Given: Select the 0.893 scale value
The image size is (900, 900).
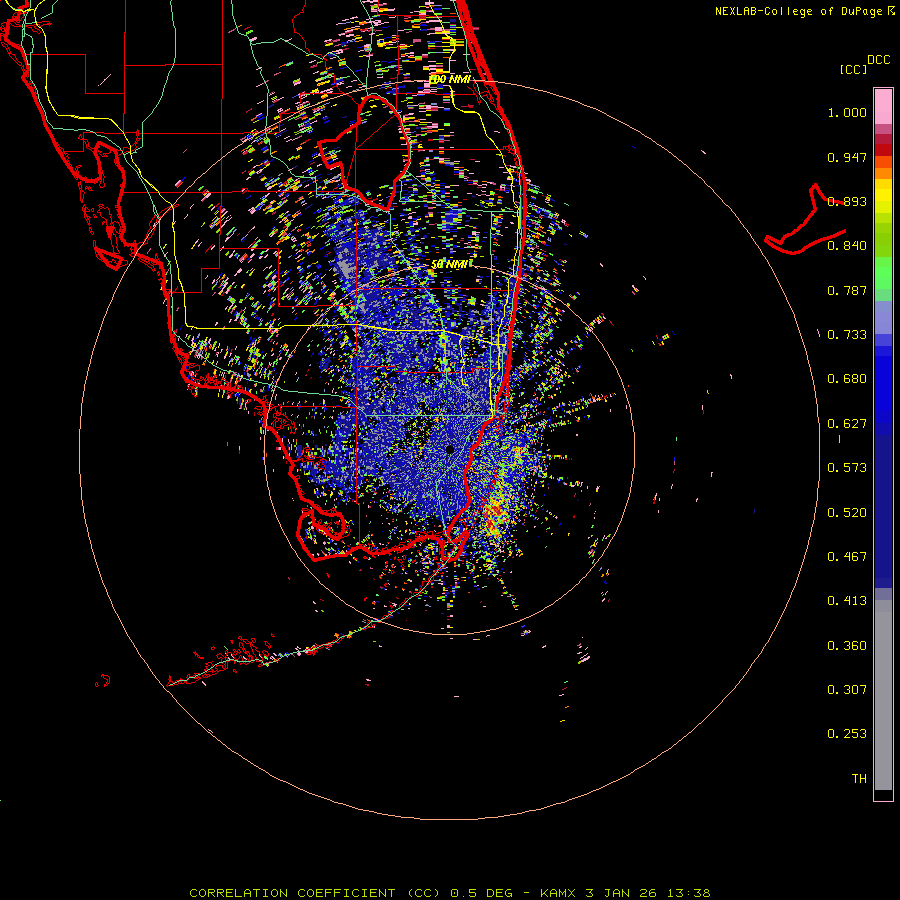Looking at the screenshot, I should [x=847, y=201].
